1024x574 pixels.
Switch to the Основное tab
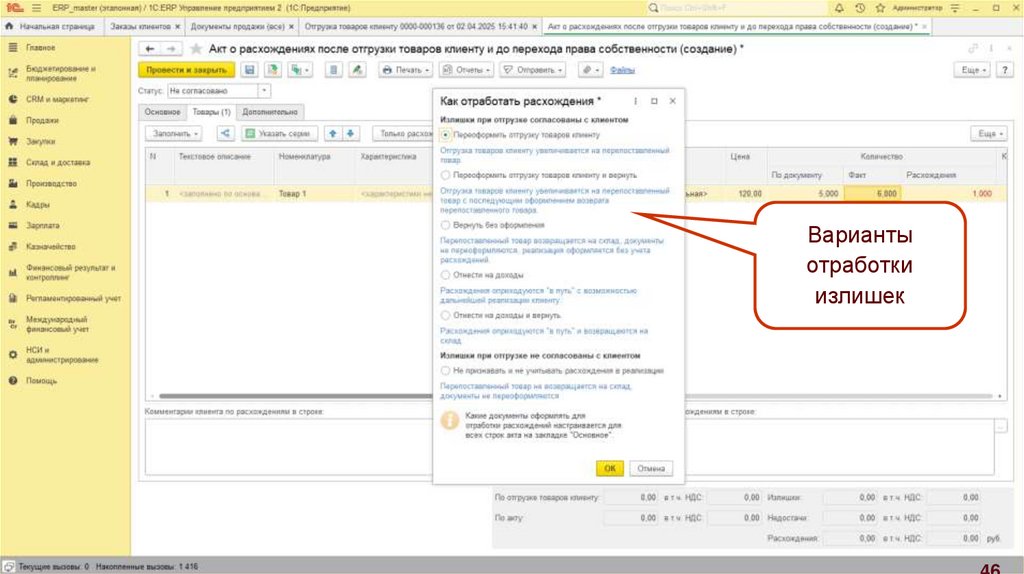pyautogui.click(x=161, y=112)
